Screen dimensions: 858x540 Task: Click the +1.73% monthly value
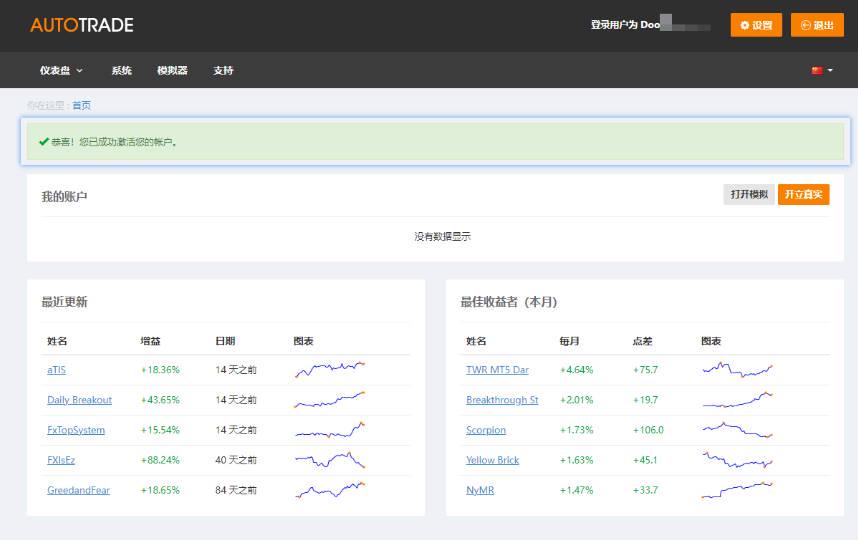[x=577, y=430]
